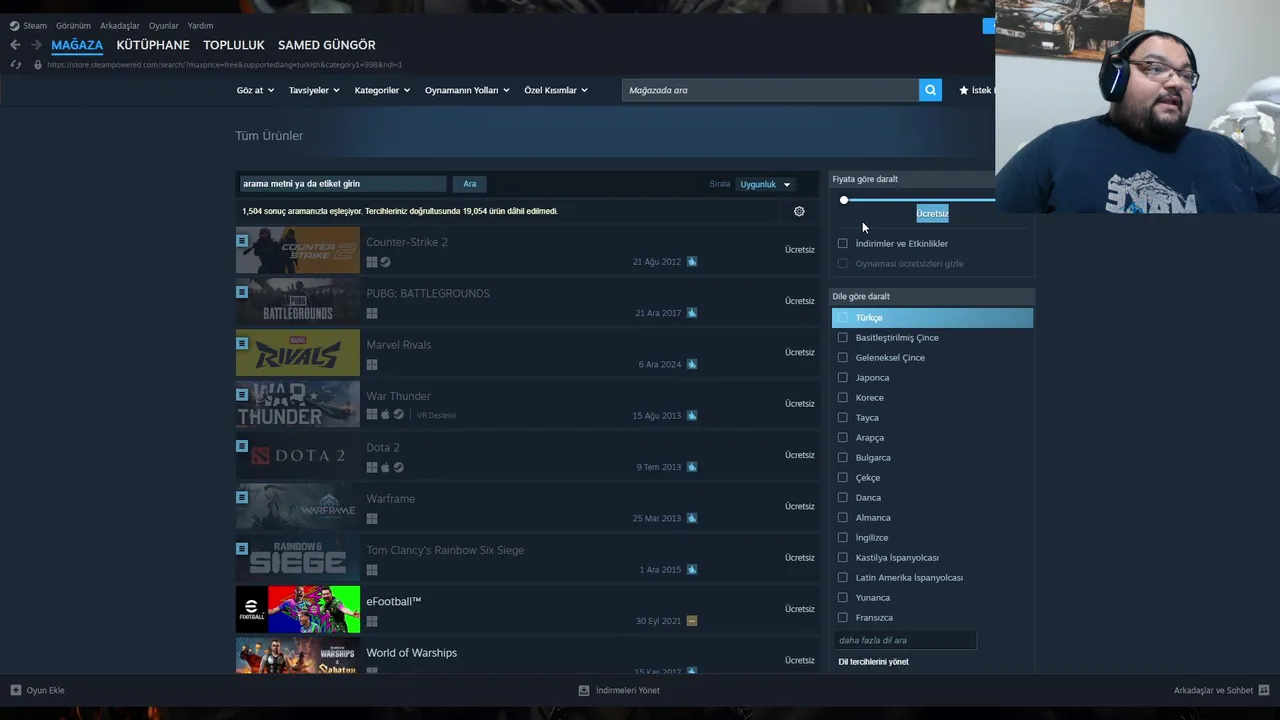Open İndirmeleri Yönet downloads
Image resolution: width=1280 pixels, height=720 pixels.
point(619,690)
